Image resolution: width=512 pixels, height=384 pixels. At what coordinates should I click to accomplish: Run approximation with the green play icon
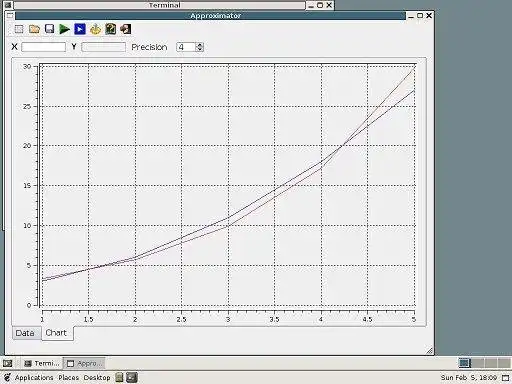click(x=64, y=29)
